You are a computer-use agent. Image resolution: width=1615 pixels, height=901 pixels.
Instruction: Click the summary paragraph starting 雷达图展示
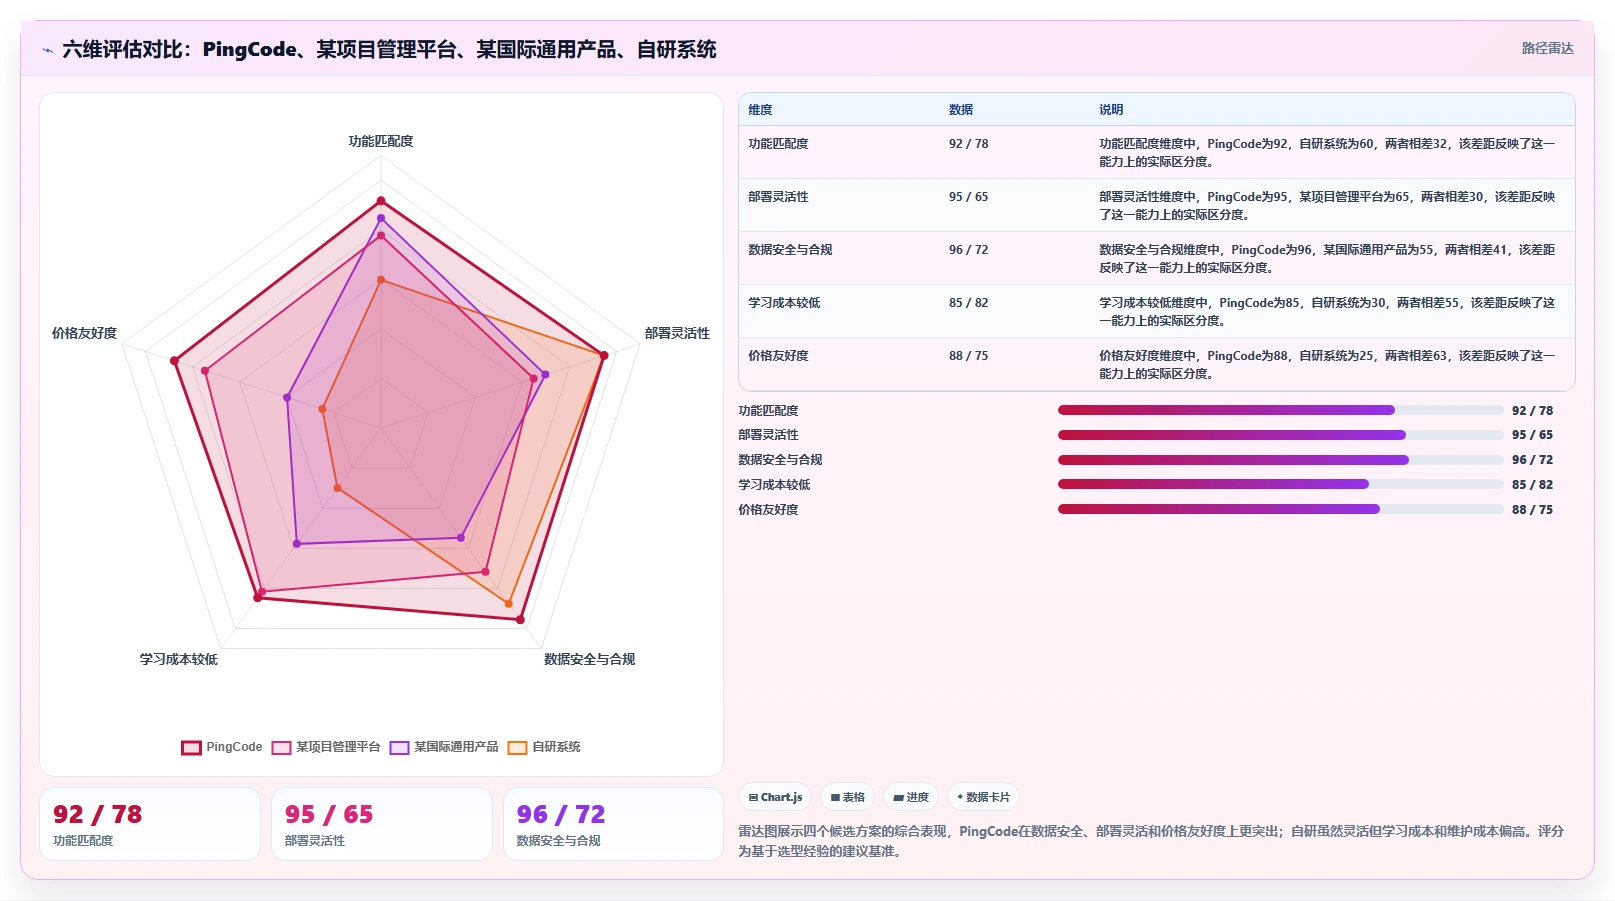[1152, 841]
